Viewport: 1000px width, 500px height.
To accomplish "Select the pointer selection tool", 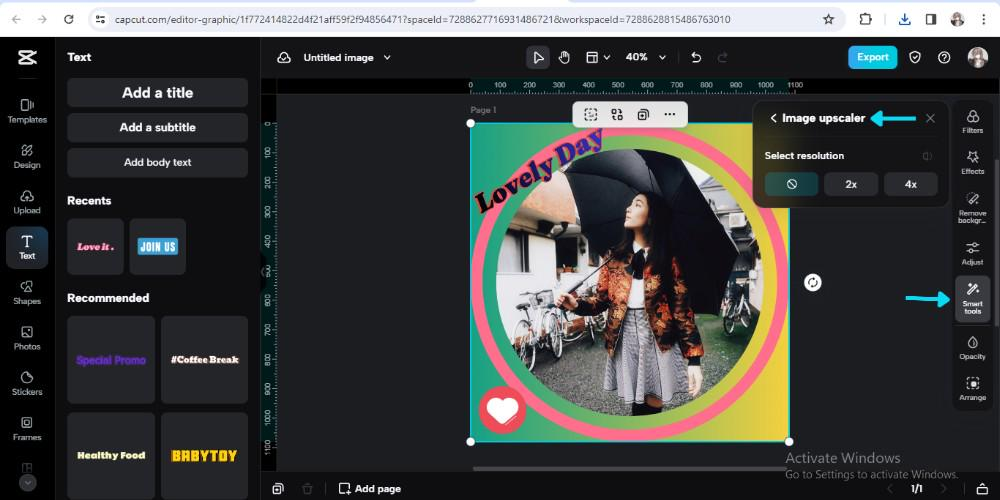I will pos(538,57).
